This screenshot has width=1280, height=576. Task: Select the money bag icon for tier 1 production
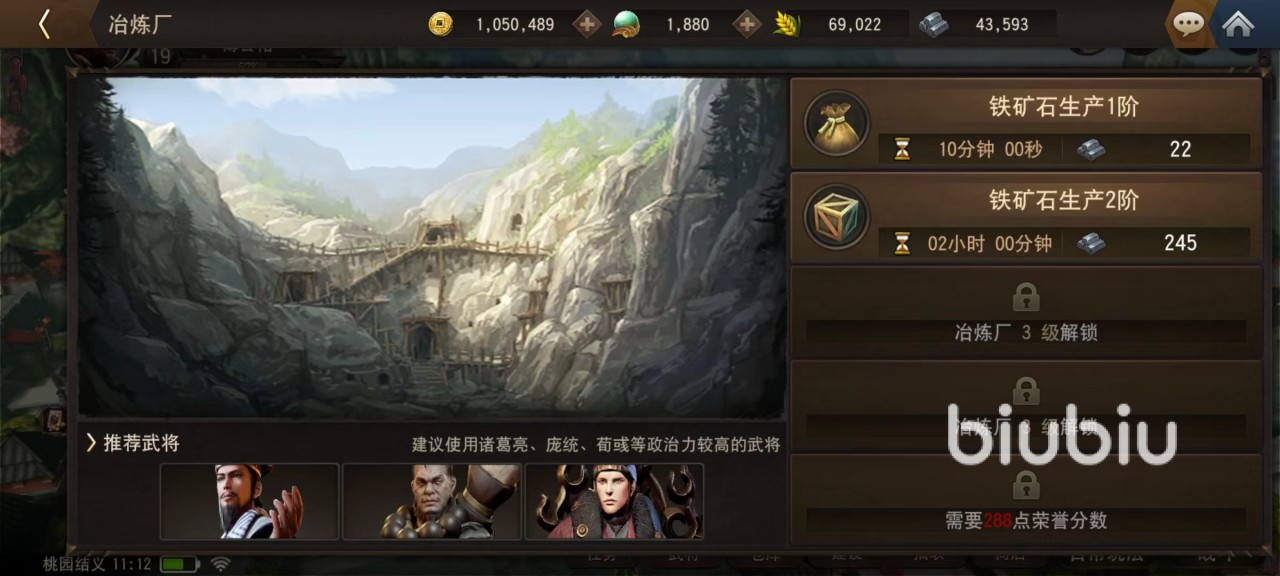click(x=837, y=123)
